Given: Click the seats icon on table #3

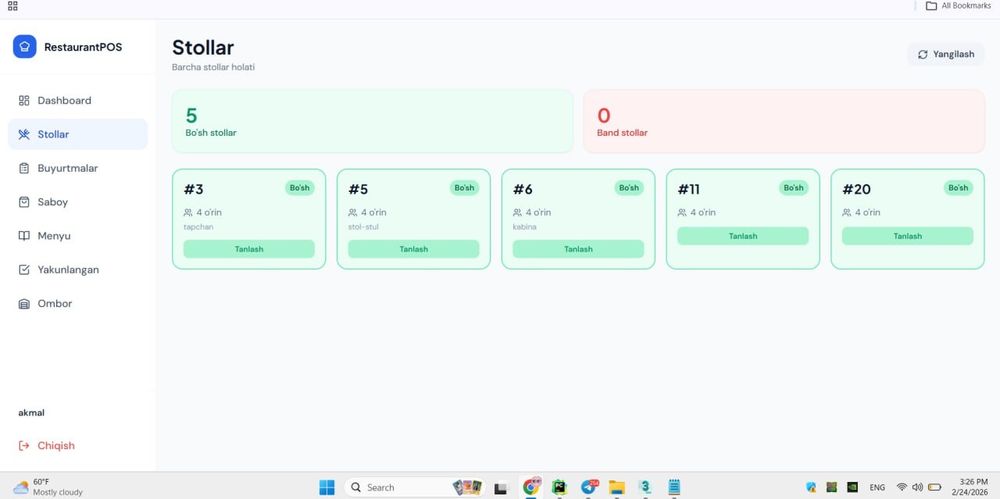Looking at the screenshot, I should (x=188, y=212).
